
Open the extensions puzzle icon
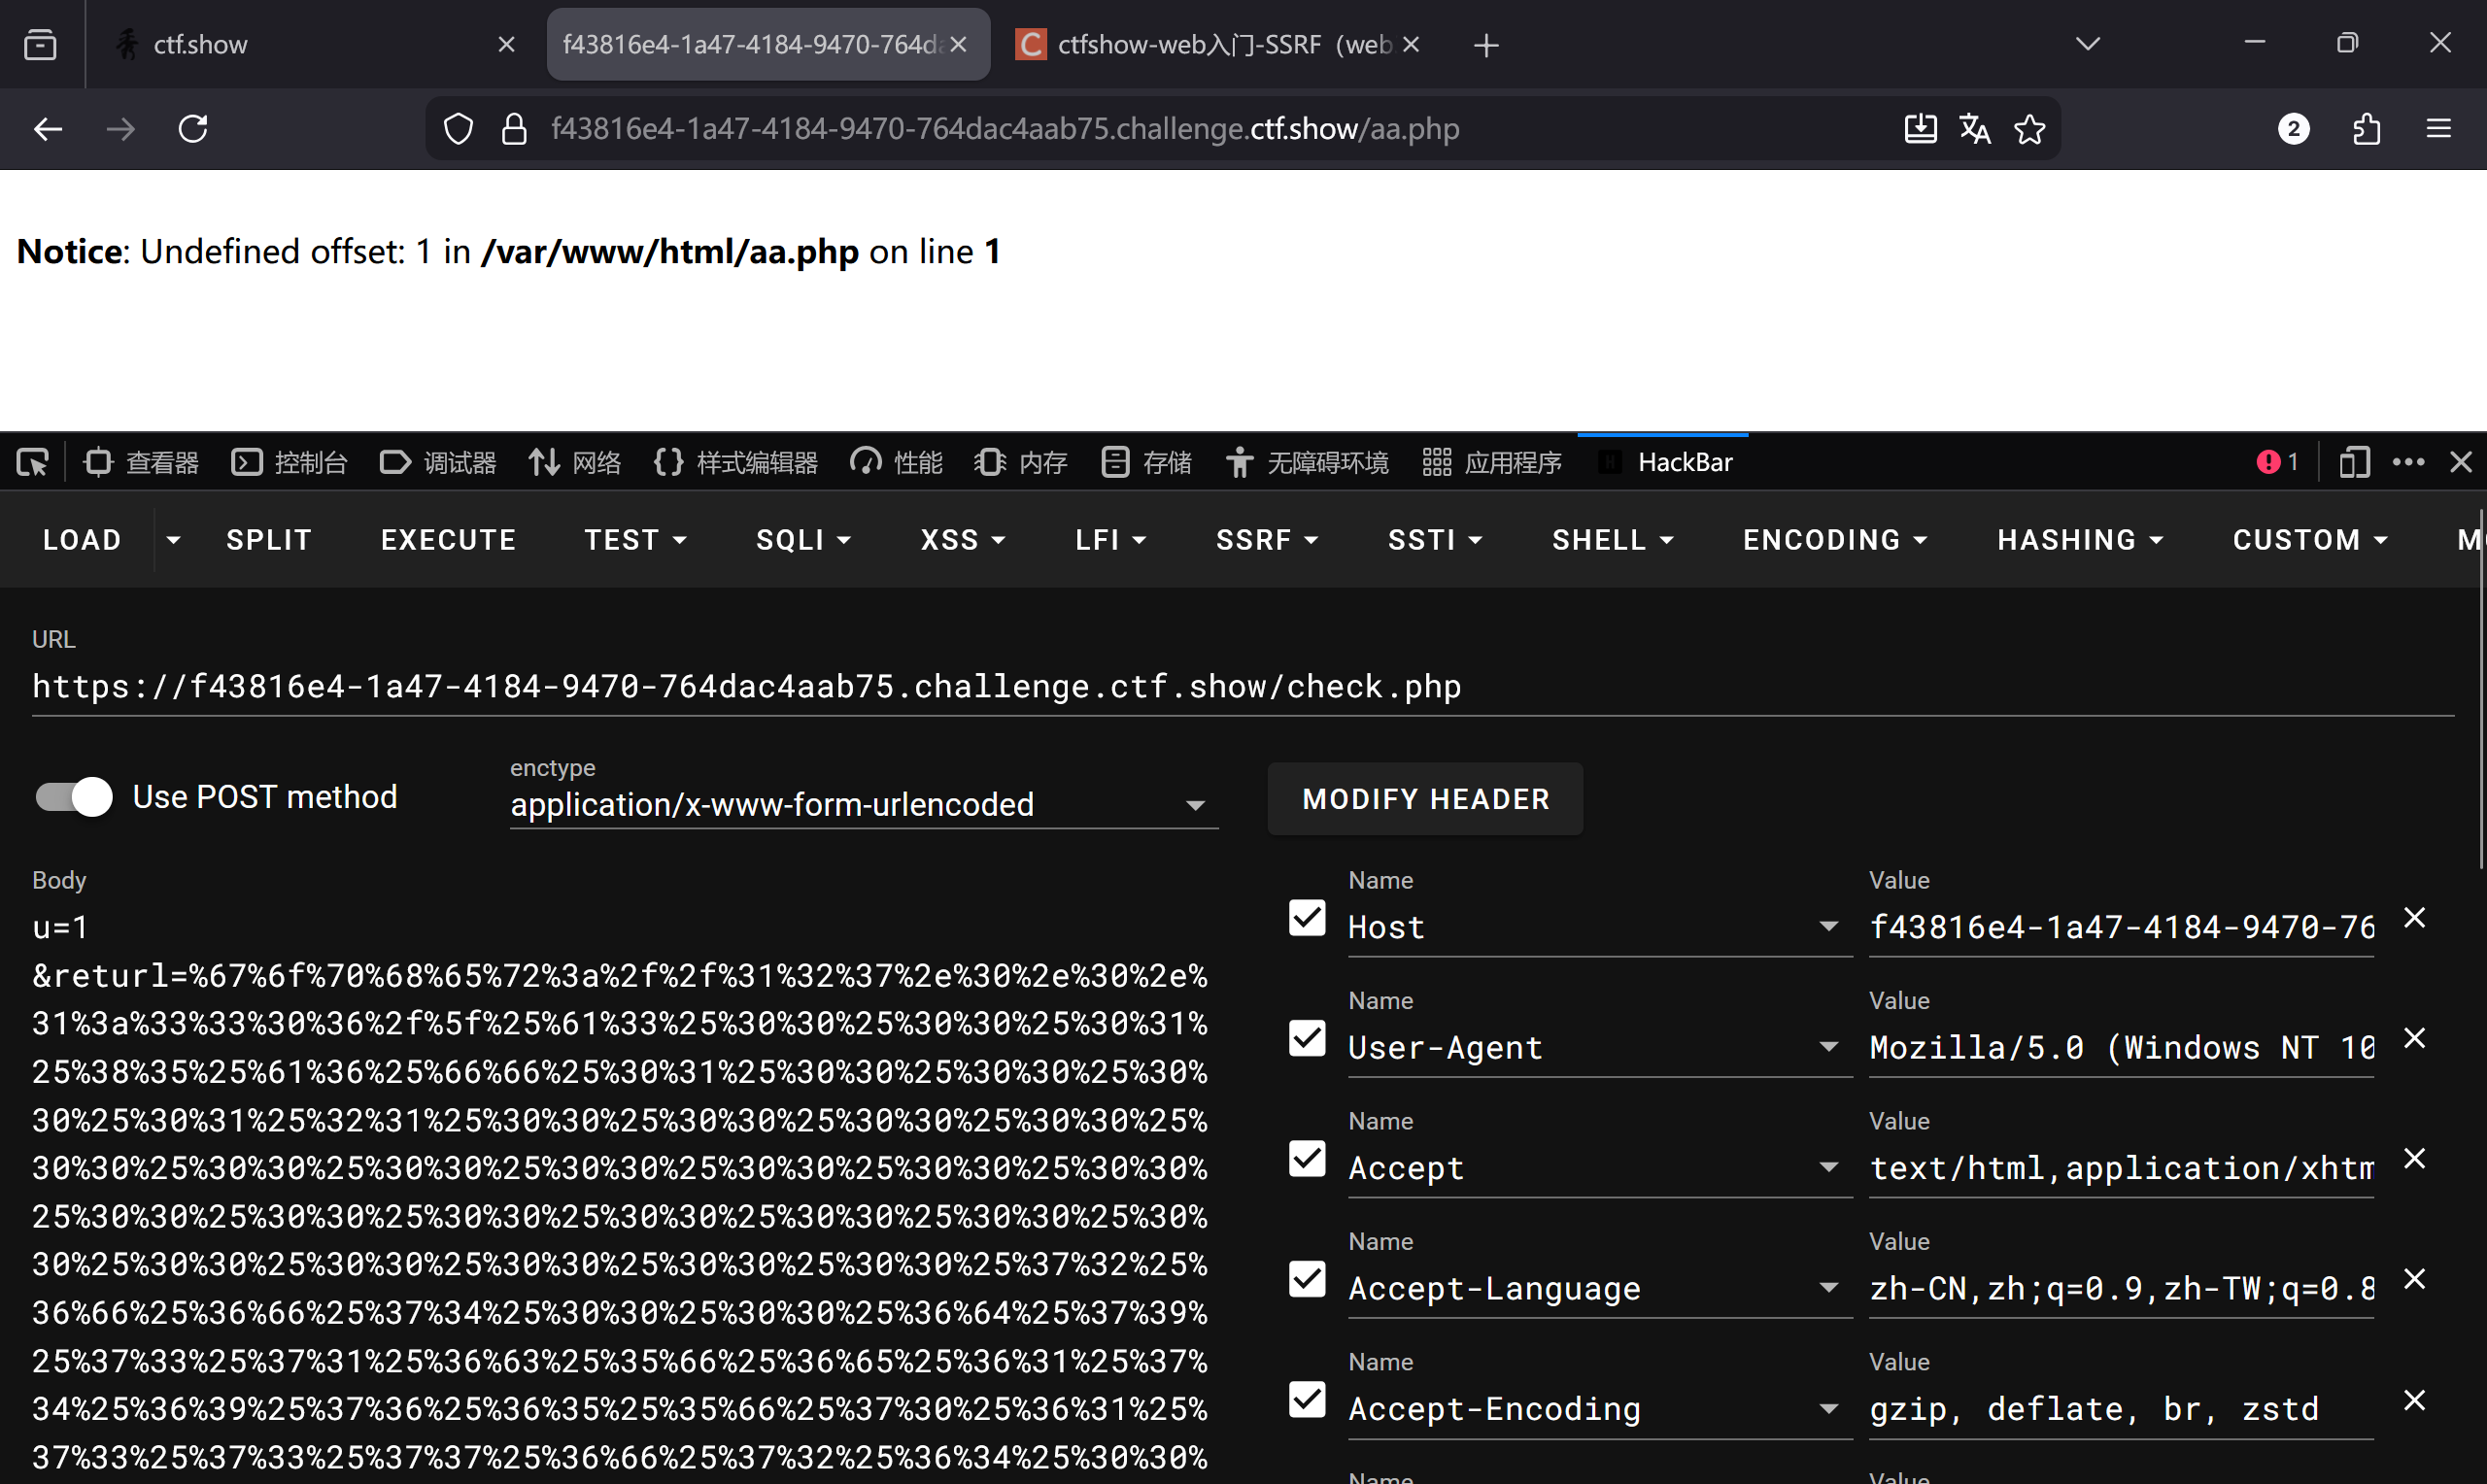(x=2366, y=129)
